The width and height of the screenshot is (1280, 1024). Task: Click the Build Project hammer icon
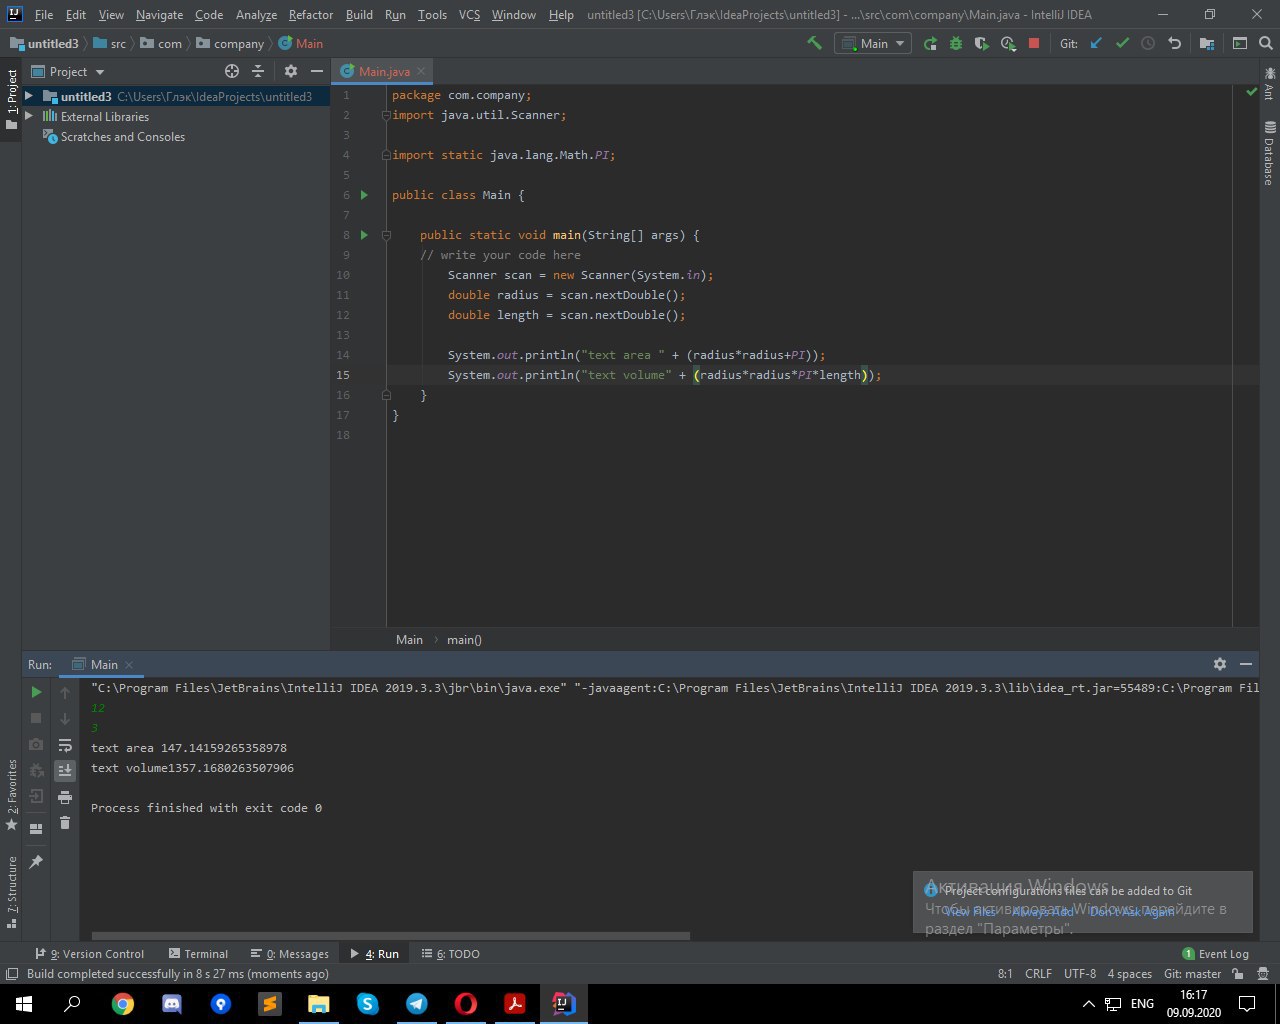coord(815,43)
